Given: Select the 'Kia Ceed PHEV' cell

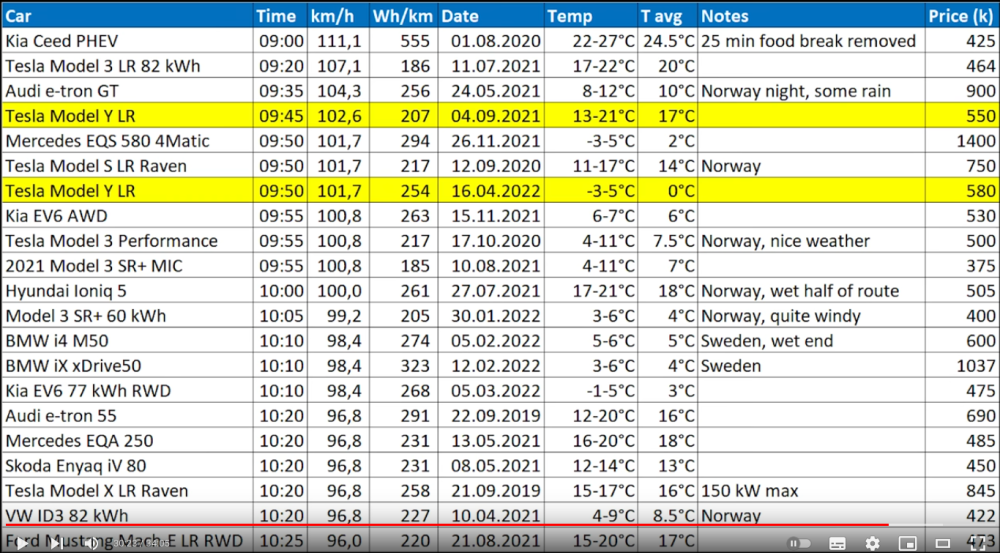Looking at the screenshot, I should (x=128, y=41).
